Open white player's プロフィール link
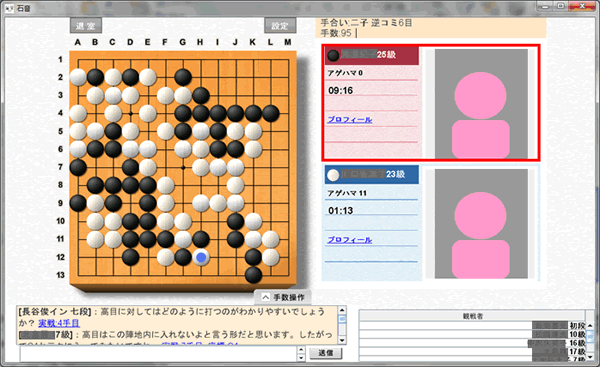The height and width of the screenshot is (367, 600). (x=350, y=240)
